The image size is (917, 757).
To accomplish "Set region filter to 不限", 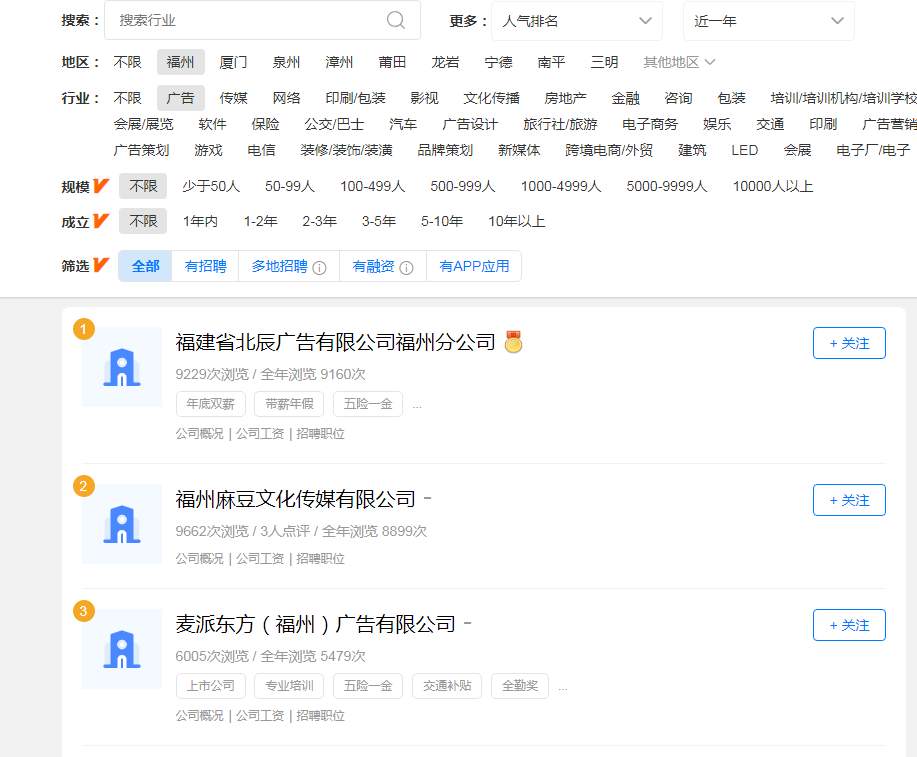I will (x=127, y=62).
